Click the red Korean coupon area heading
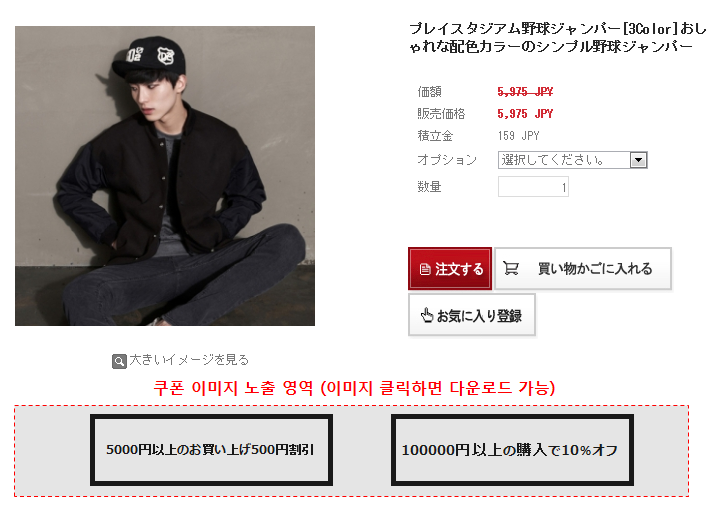 (x=354, y=388)
